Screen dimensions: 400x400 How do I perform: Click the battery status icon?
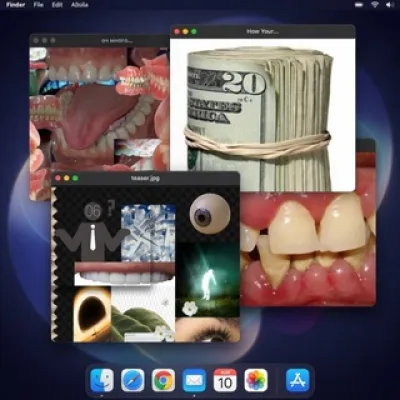(359, 5)
